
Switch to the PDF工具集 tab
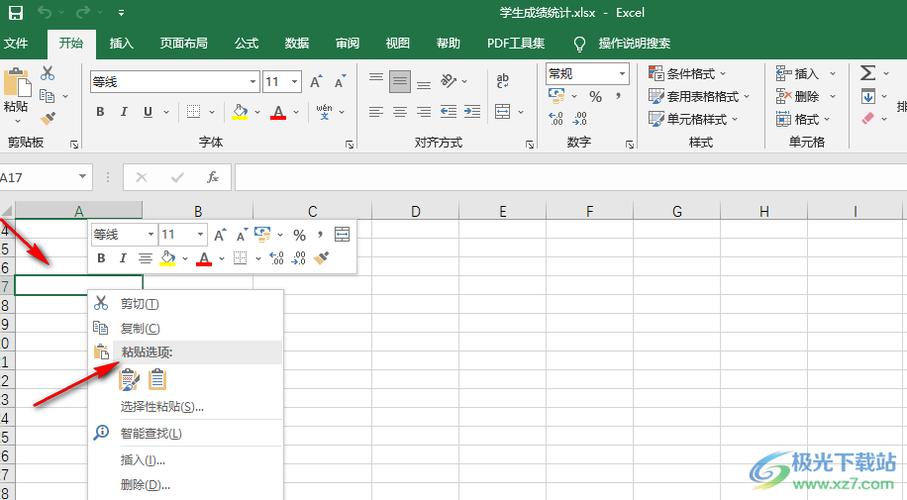pyautogui.click(x=516, y=43)
